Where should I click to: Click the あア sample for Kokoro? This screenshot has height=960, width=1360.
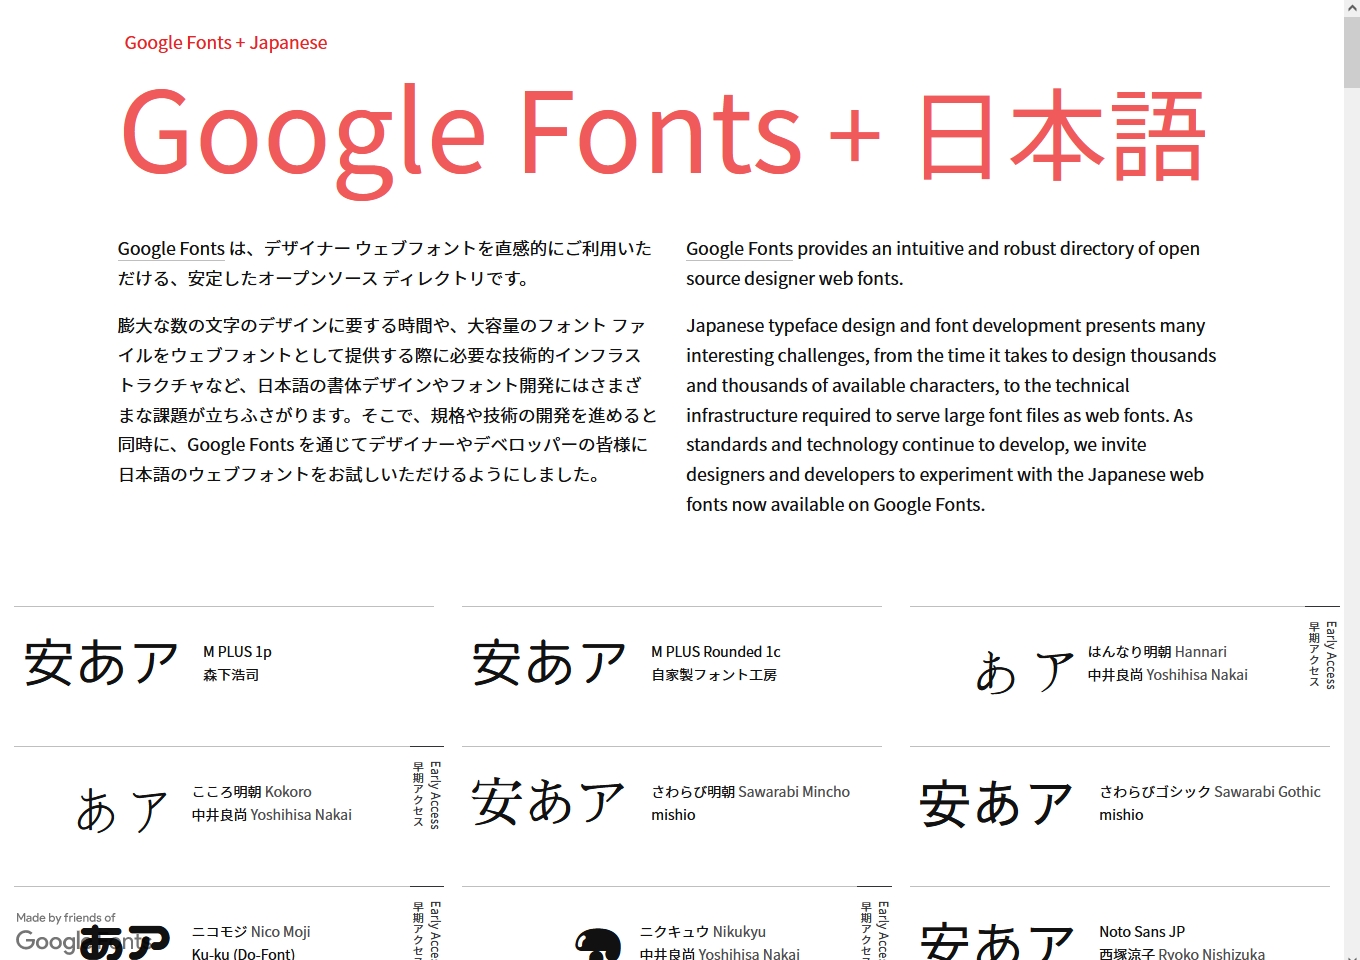coord(122,810)
